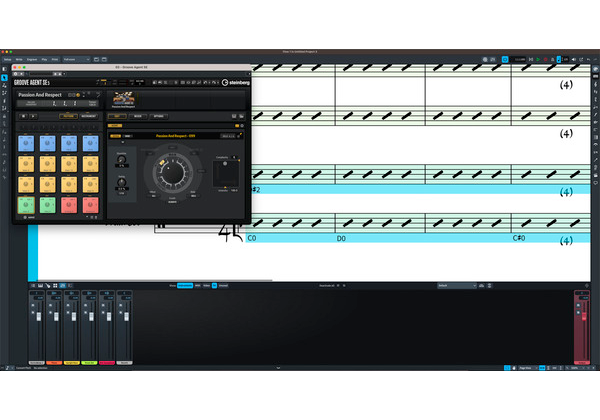
Task: Select the PATTERN pad mode button
Action: click(x=68, y=116)
